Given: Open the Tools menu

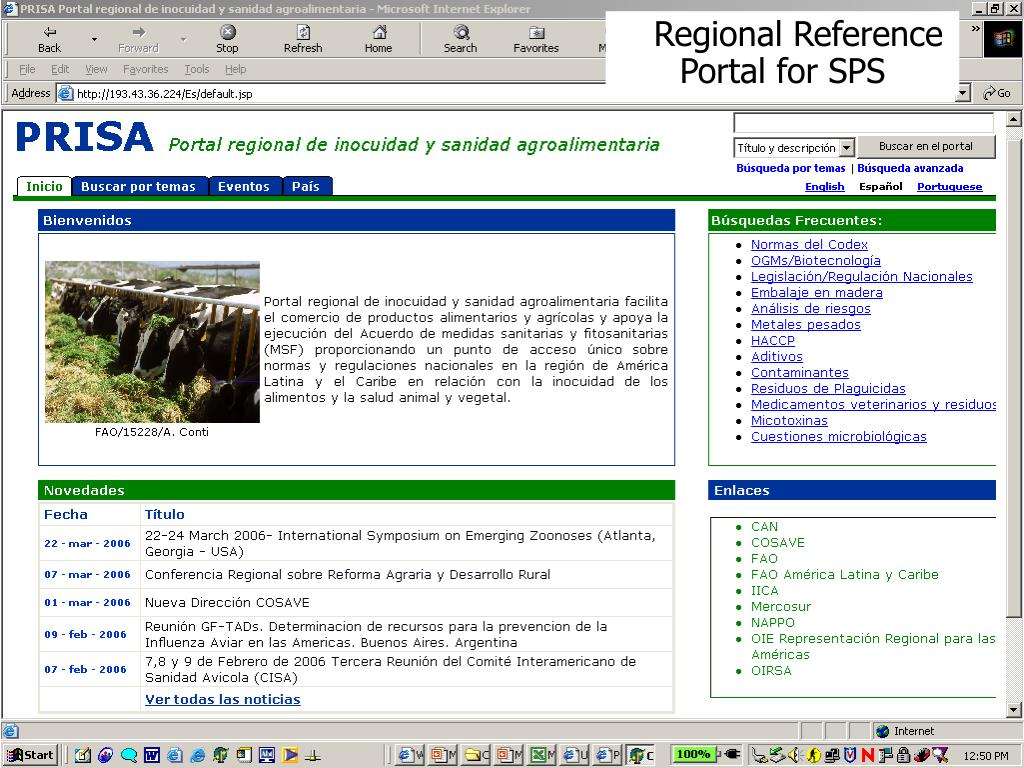Looking at the screenshot, I should (x=197, y=69).
